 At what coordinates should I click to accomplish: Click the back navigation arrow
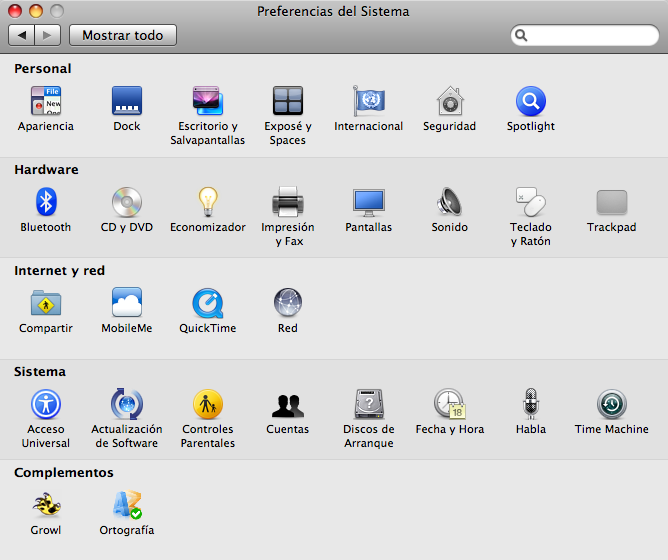pyautogui.click(x=23, y=35)
